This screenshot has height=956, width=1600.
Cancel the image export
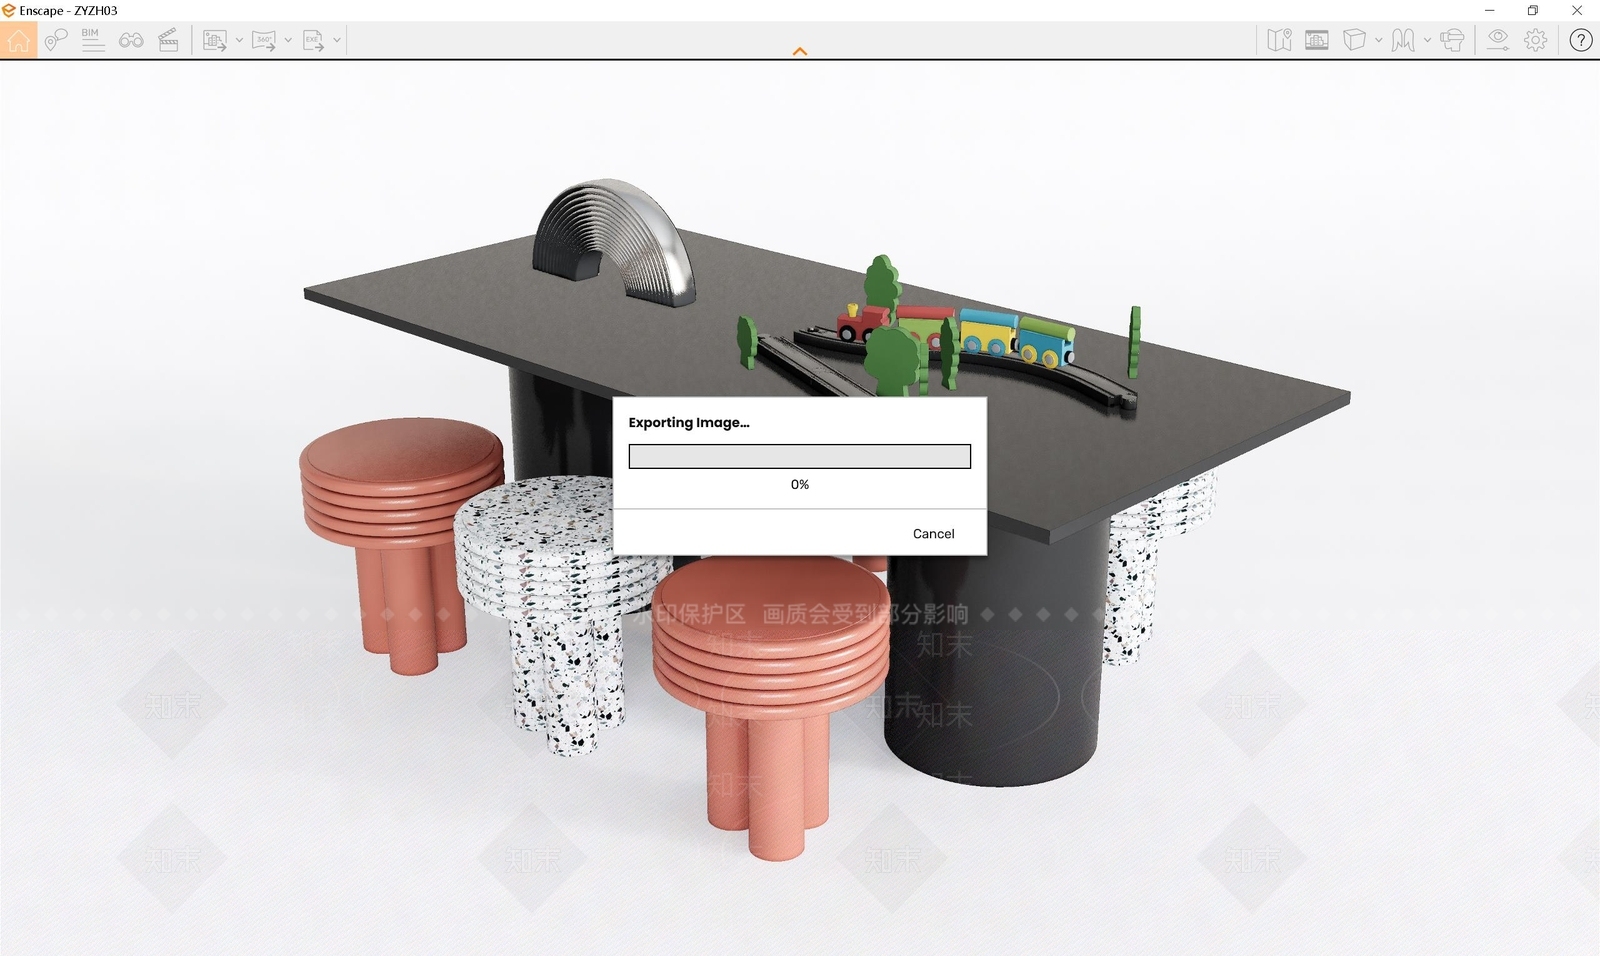coord(934,534)
